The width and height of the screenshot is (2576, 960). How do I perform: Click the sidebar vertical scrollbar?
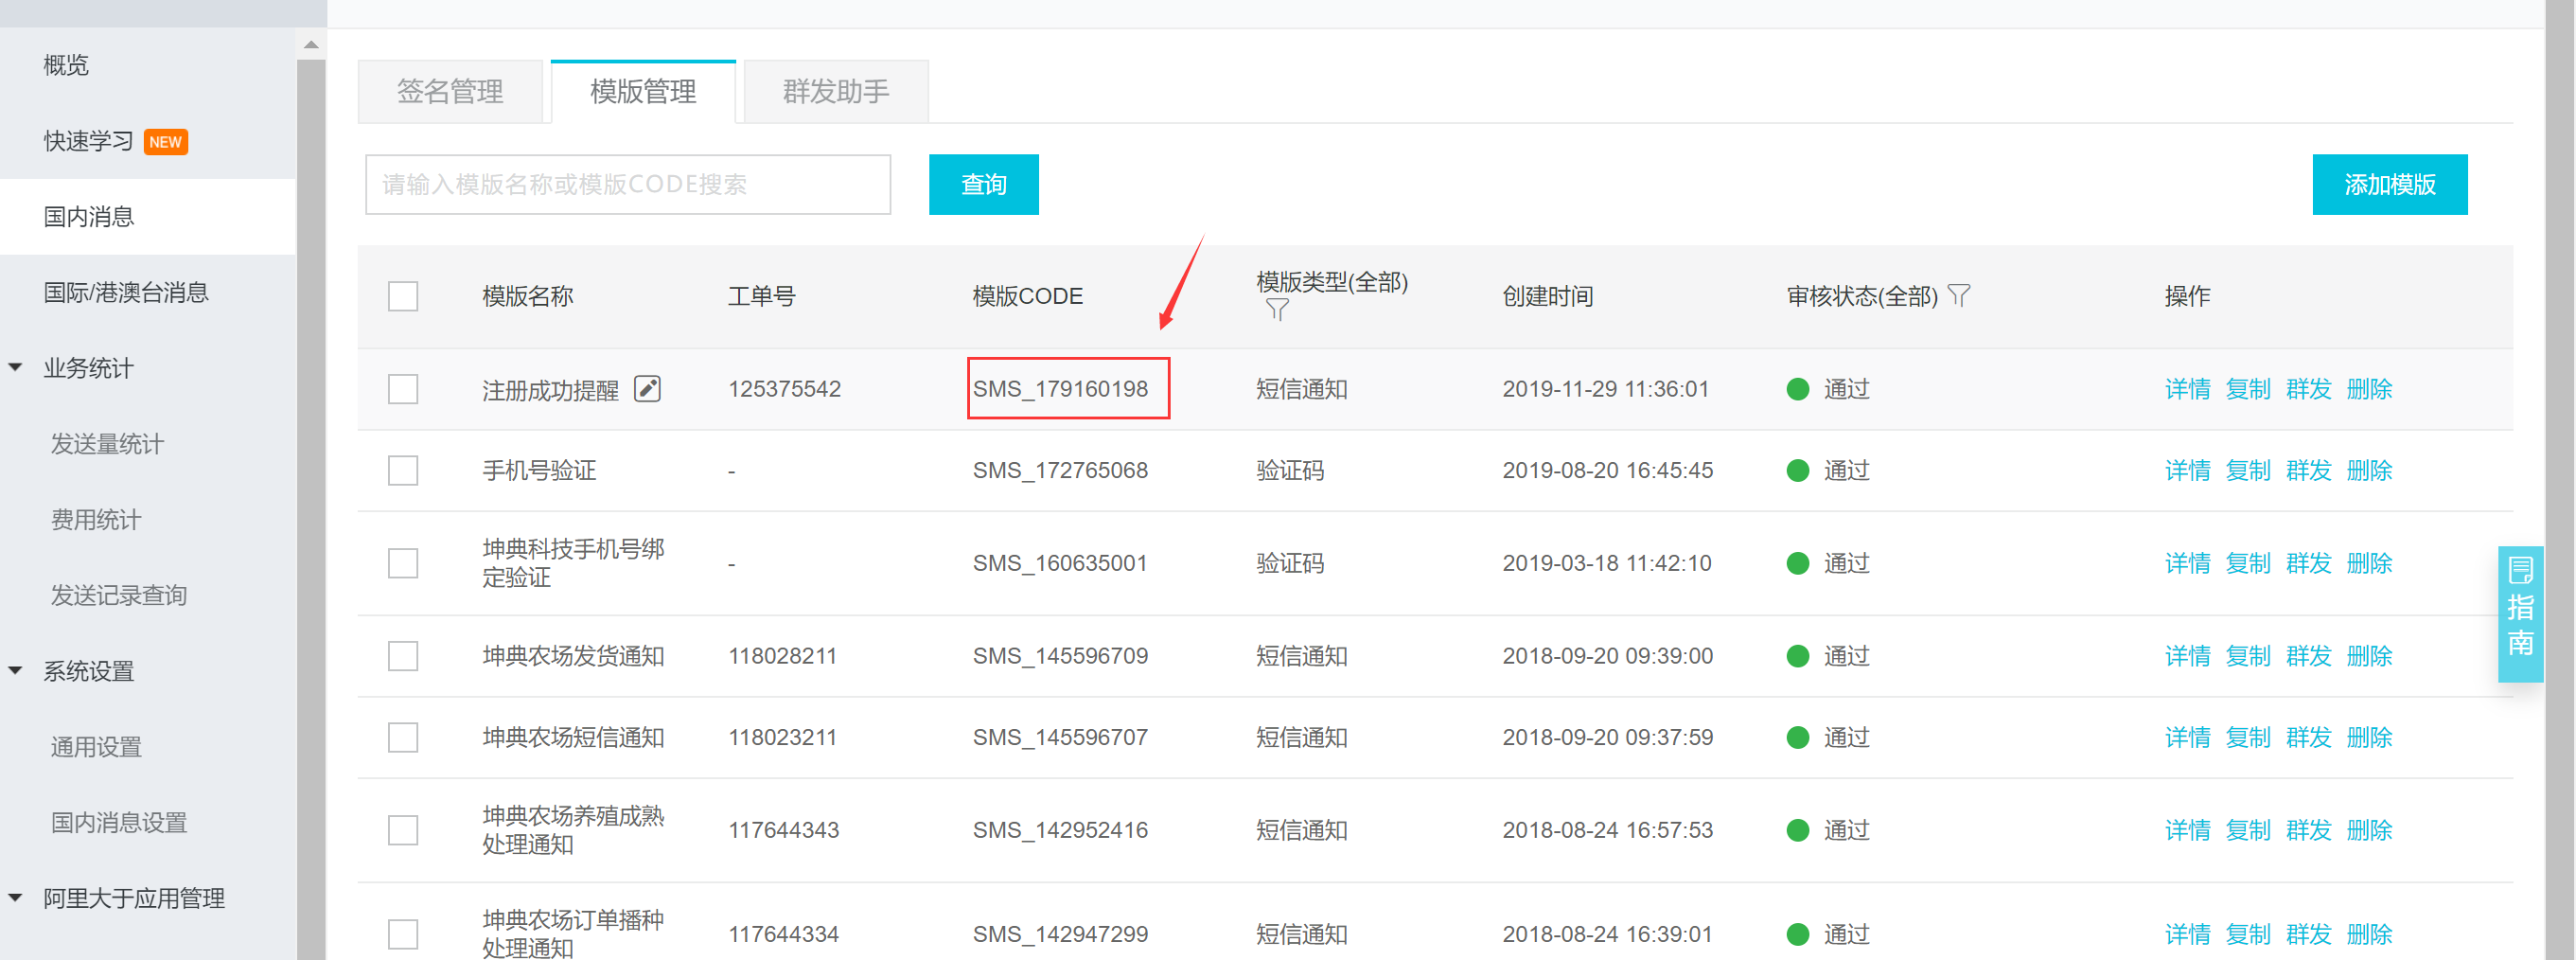pos(311,510)
